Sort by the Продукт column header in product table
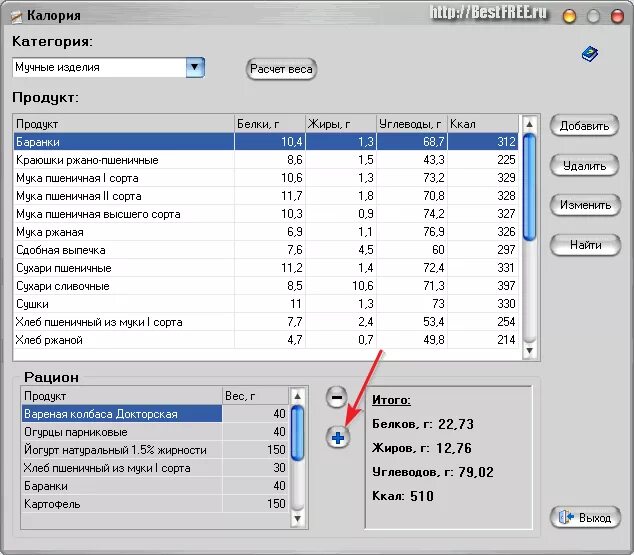The width and height of the screenshot is (634, 555). click(124, 124)
